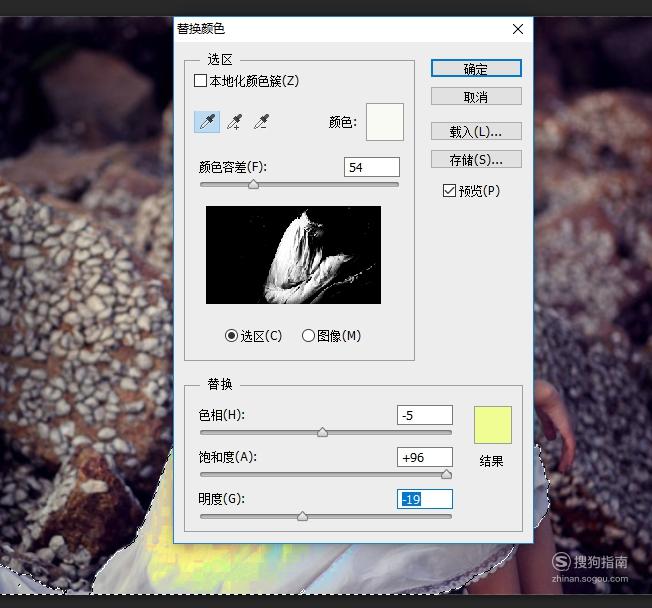Close the 替换颜色 dialog
Viewport: 652px width, 608px height.
pyautogui.click(x=518, y=29)
